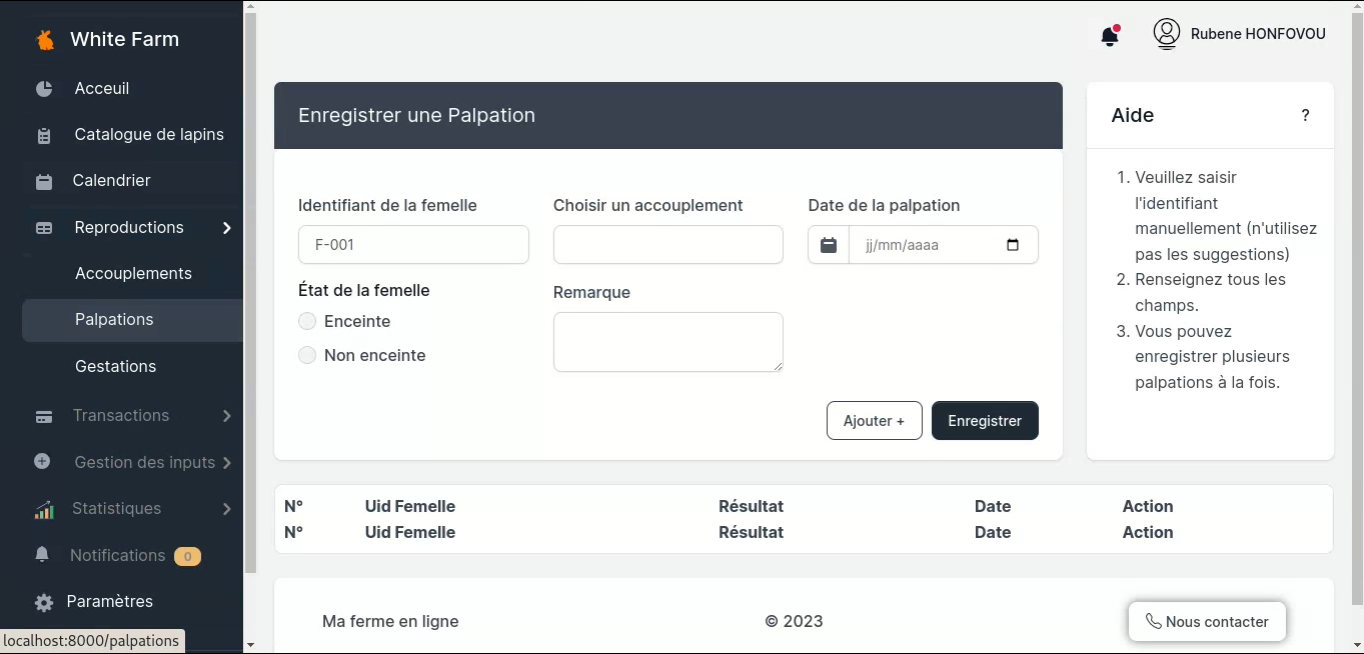Click the user profile avatar icon

pos(1166,34)
